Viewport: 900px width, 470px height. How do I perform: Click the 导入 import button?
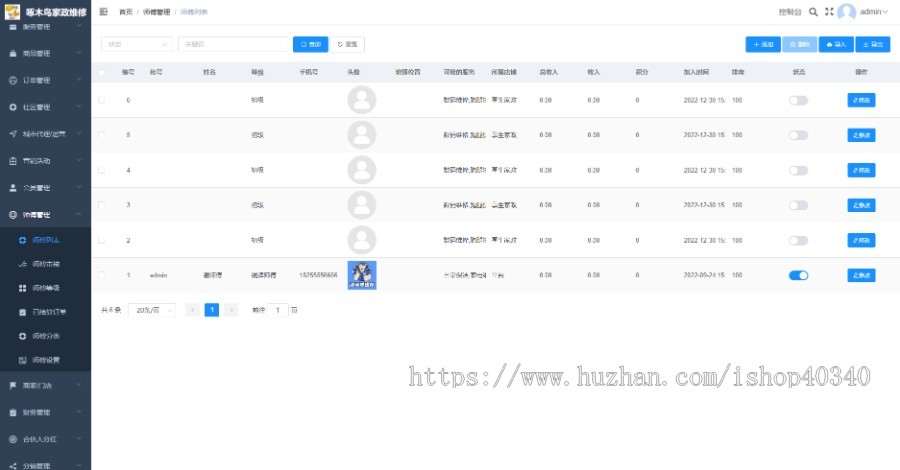click(x=836, y=44)
